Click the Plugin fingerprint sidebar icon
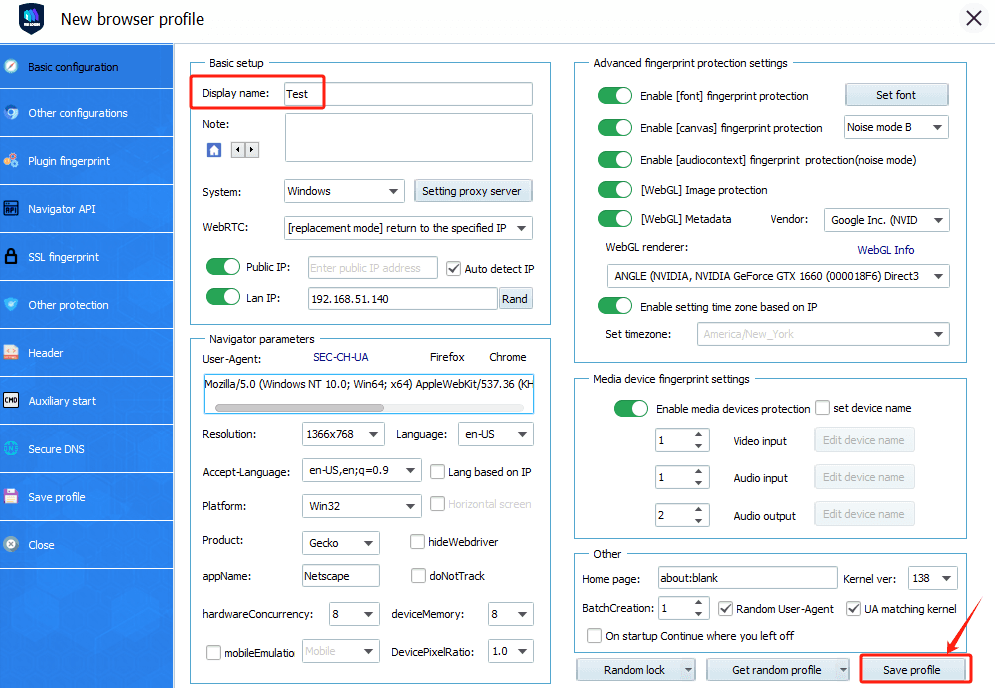This screenshot has width=995, height=688. 11,161
